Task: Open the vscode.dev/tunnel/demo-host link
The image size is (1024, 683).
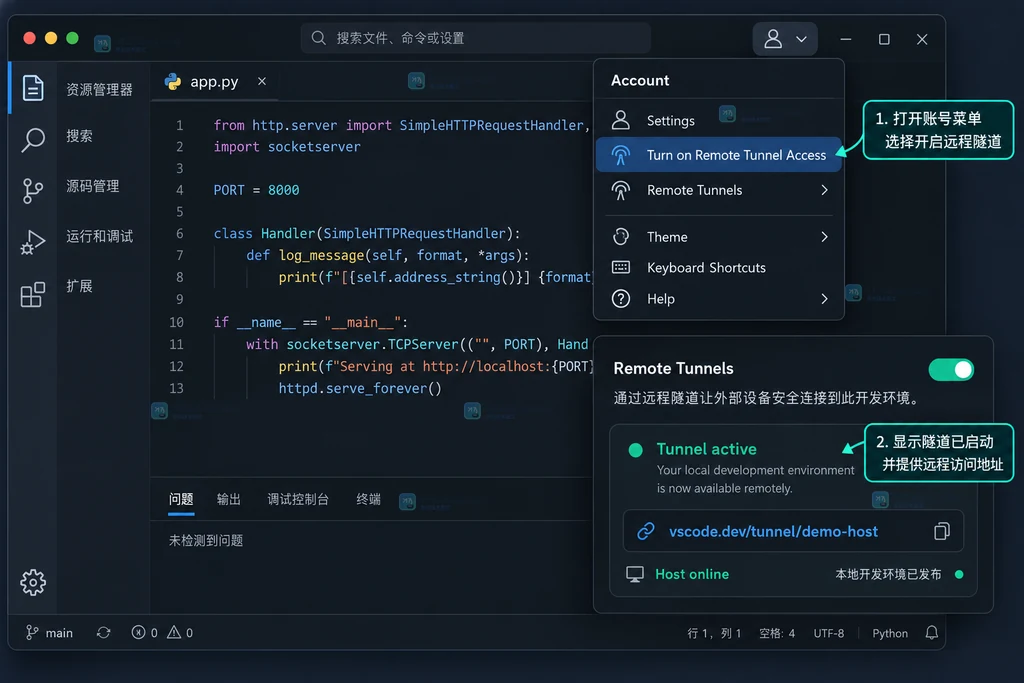Action: (773, 532)
